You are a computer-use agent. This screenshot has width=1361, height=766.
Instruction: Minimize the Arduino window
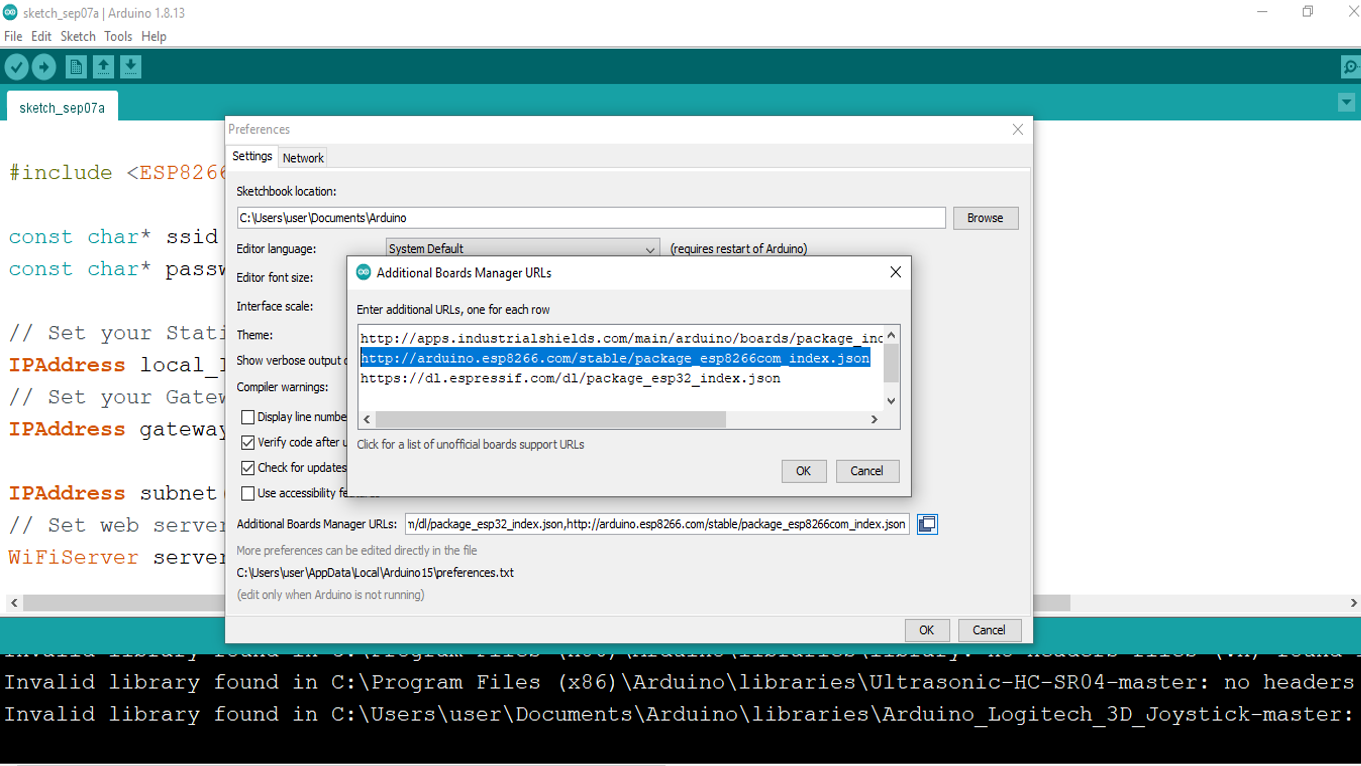click(1262, 12)
